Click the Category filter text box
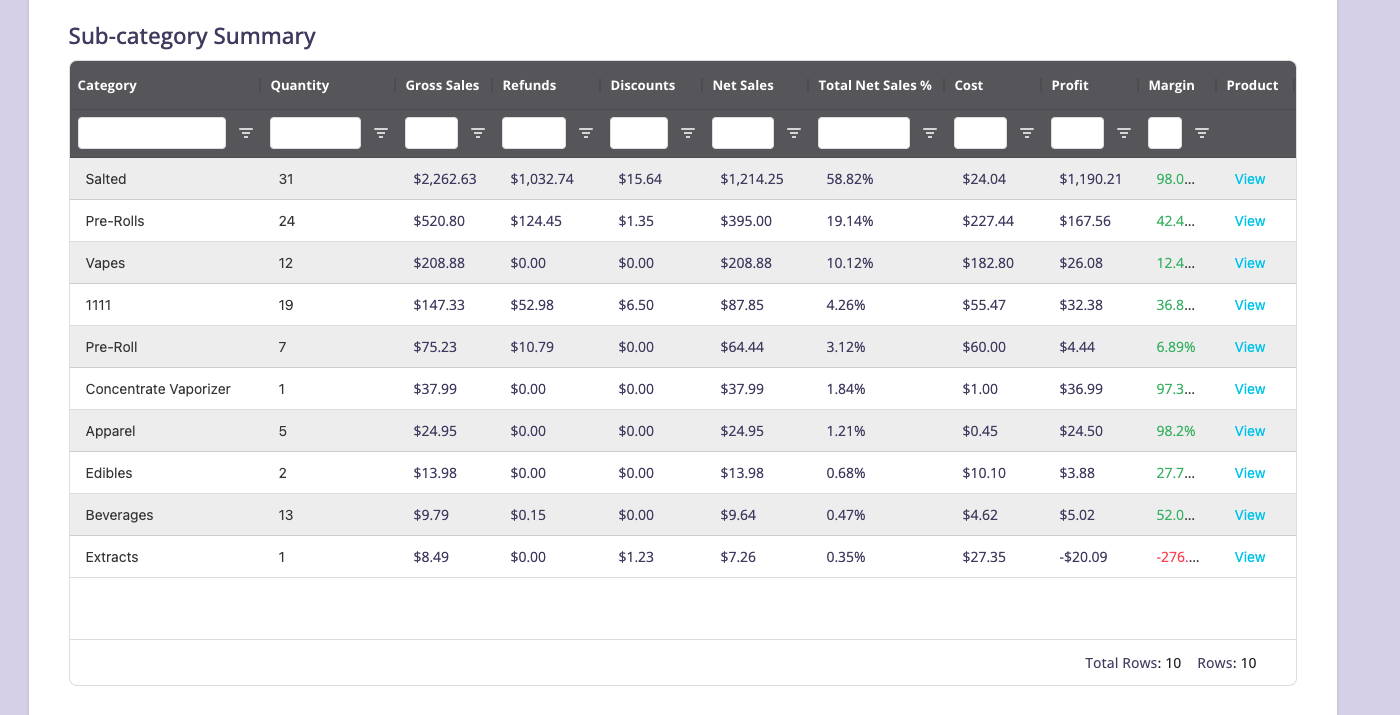This screenshot has height=715, width=1400. pos(152,133)
